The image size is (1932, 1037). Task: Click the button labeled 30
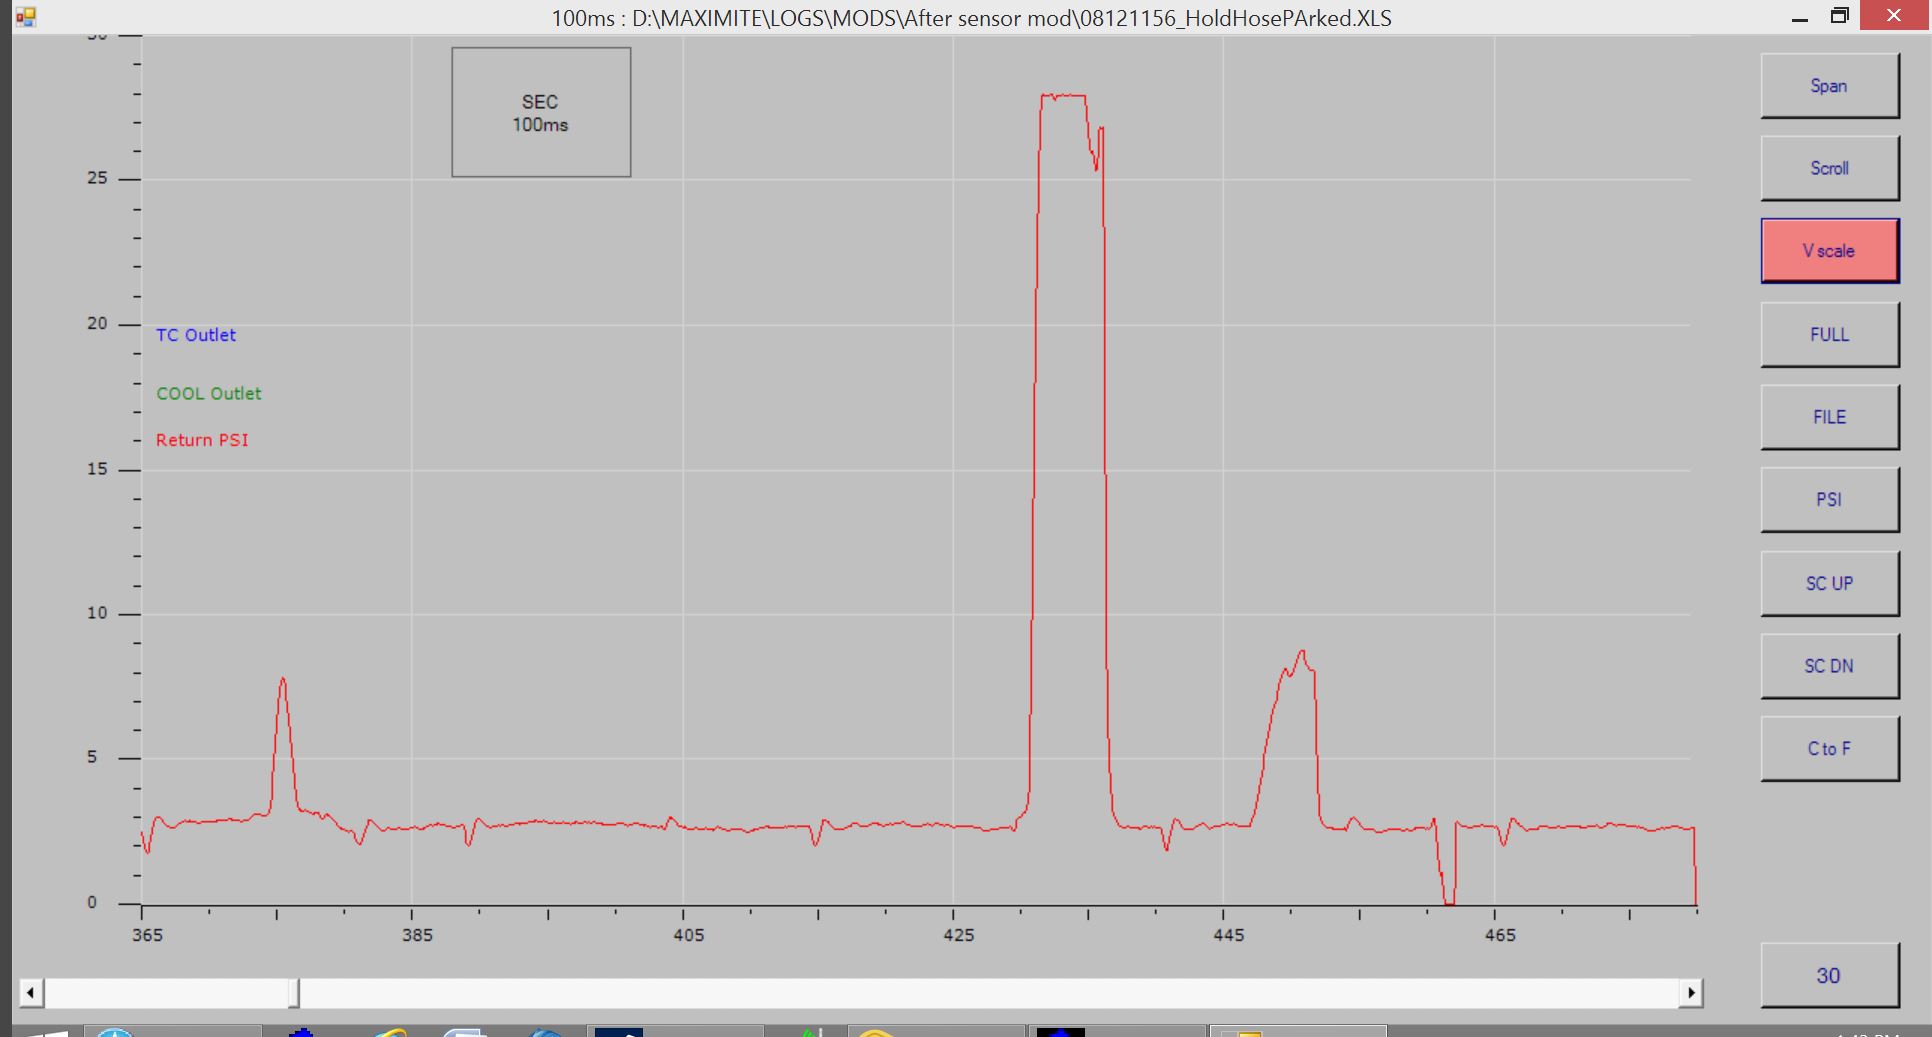[1829, 975]
